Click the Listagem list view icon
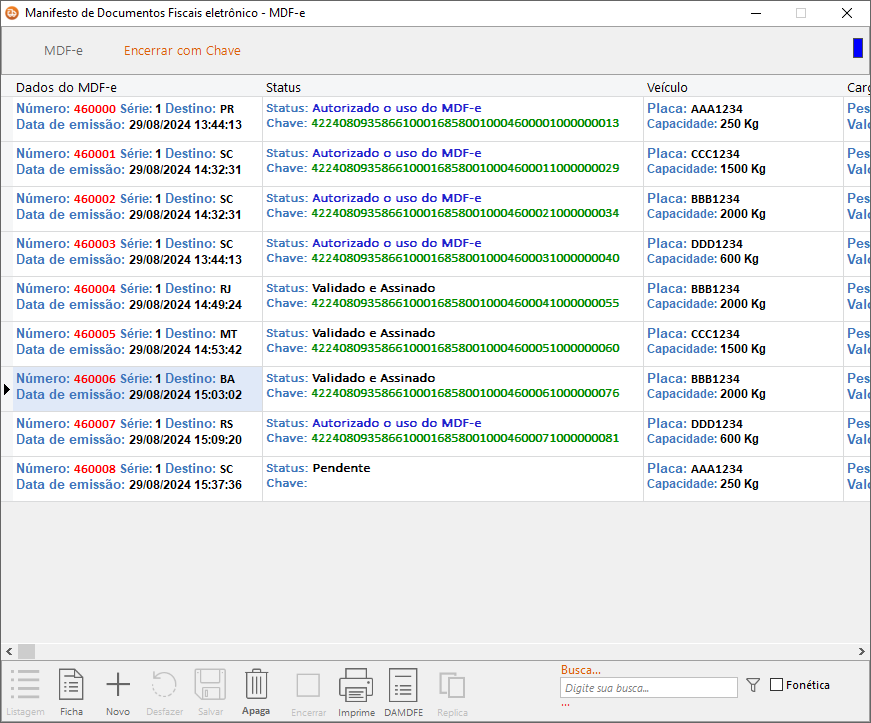871x723 pixels. coord(25,686)
